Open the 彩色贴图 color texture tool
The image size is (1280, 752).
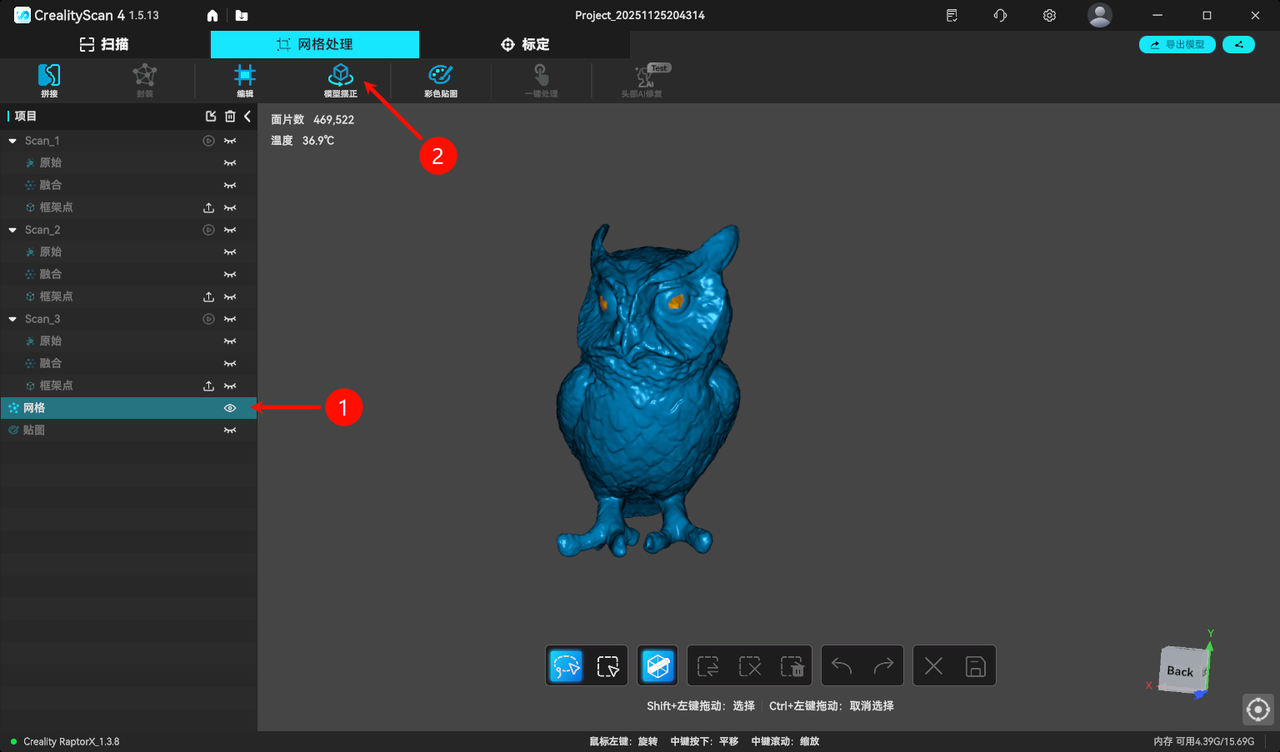click(440, 79)
